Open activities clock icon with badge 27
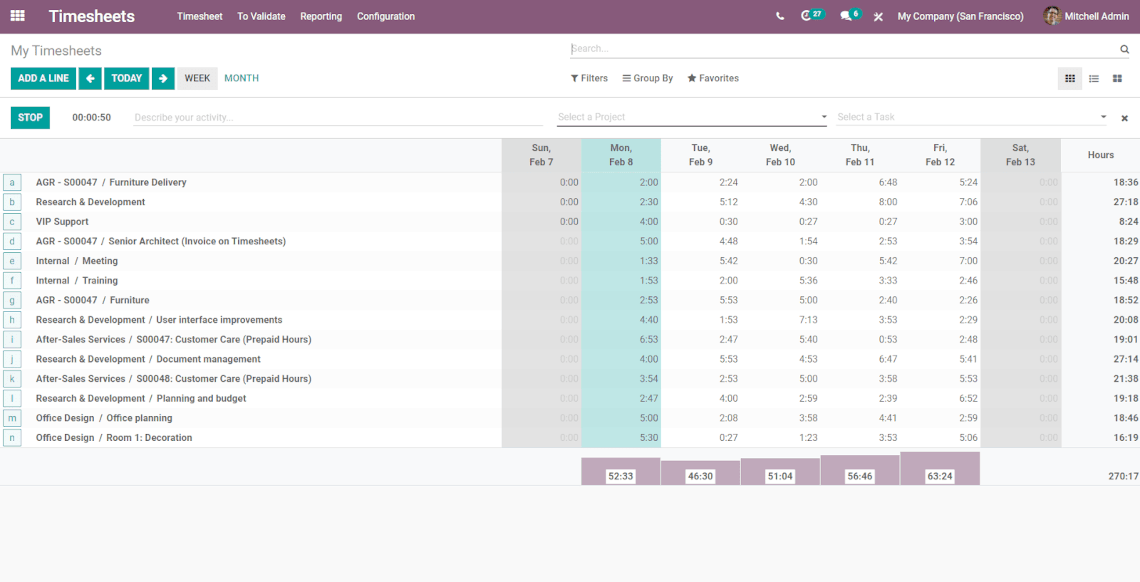1140x582 pixels. 807,16
